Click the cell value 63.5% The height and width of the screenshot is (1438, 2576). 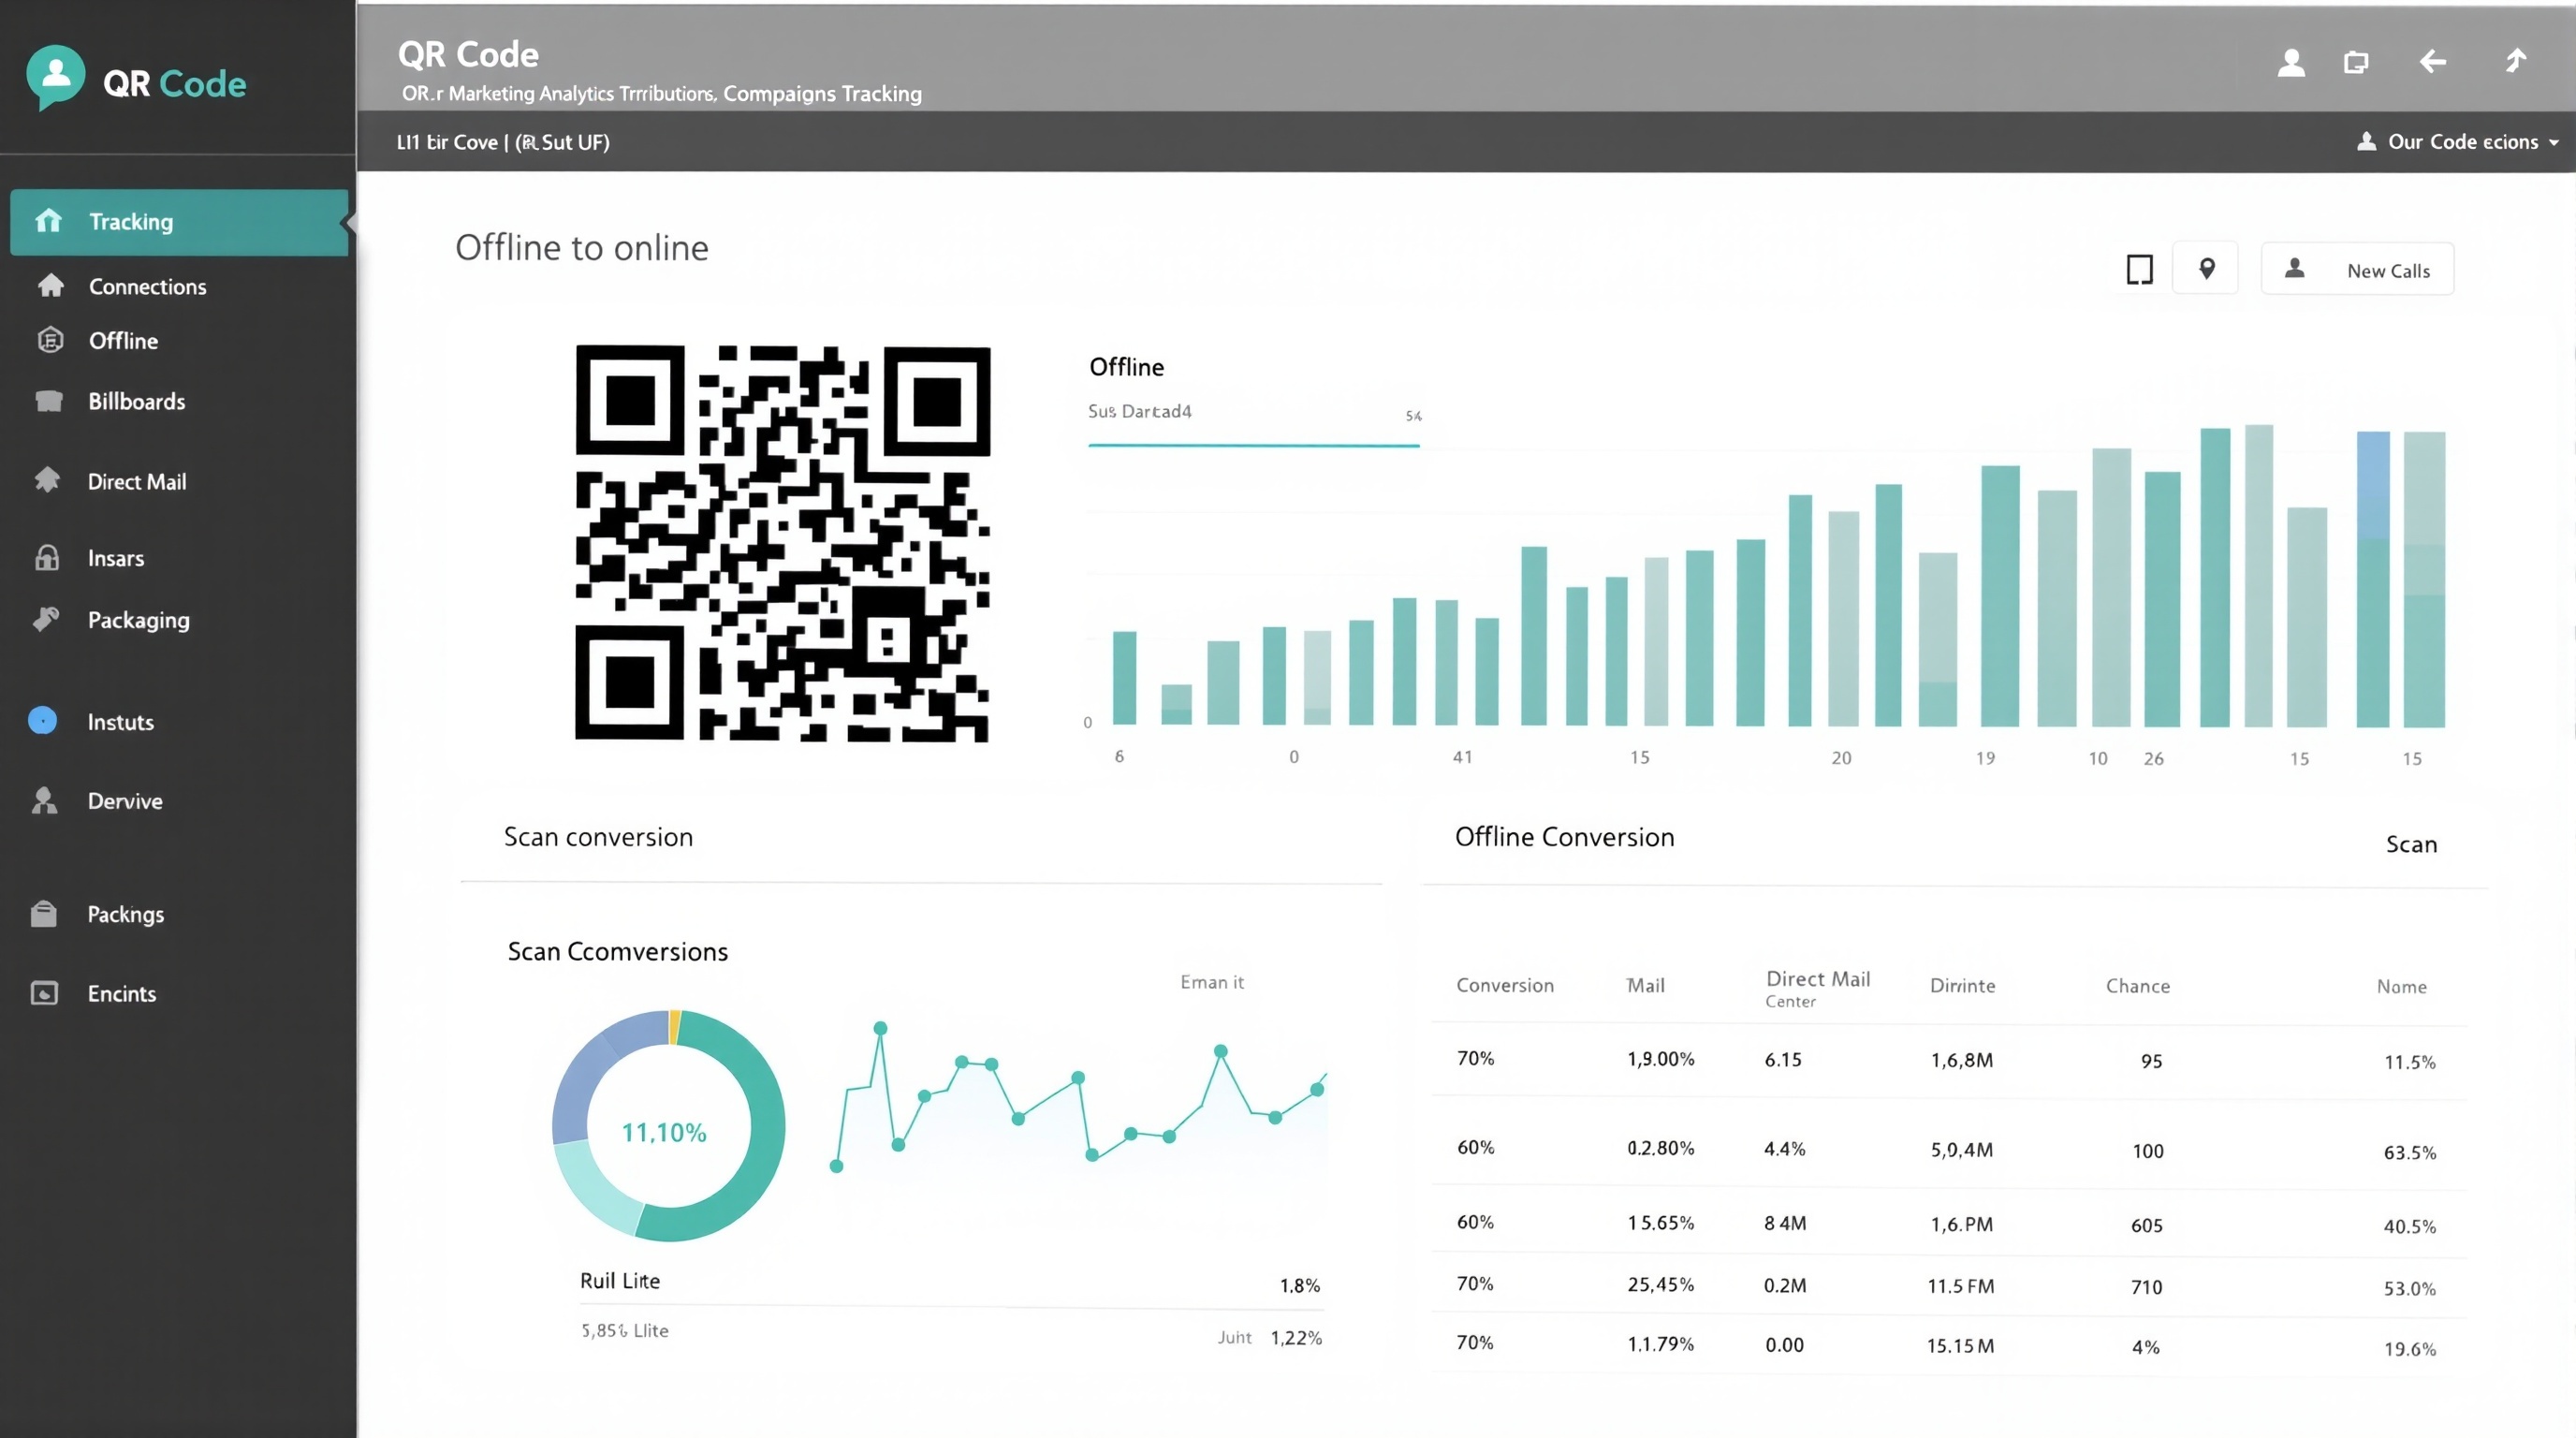coord(2409,1152)
